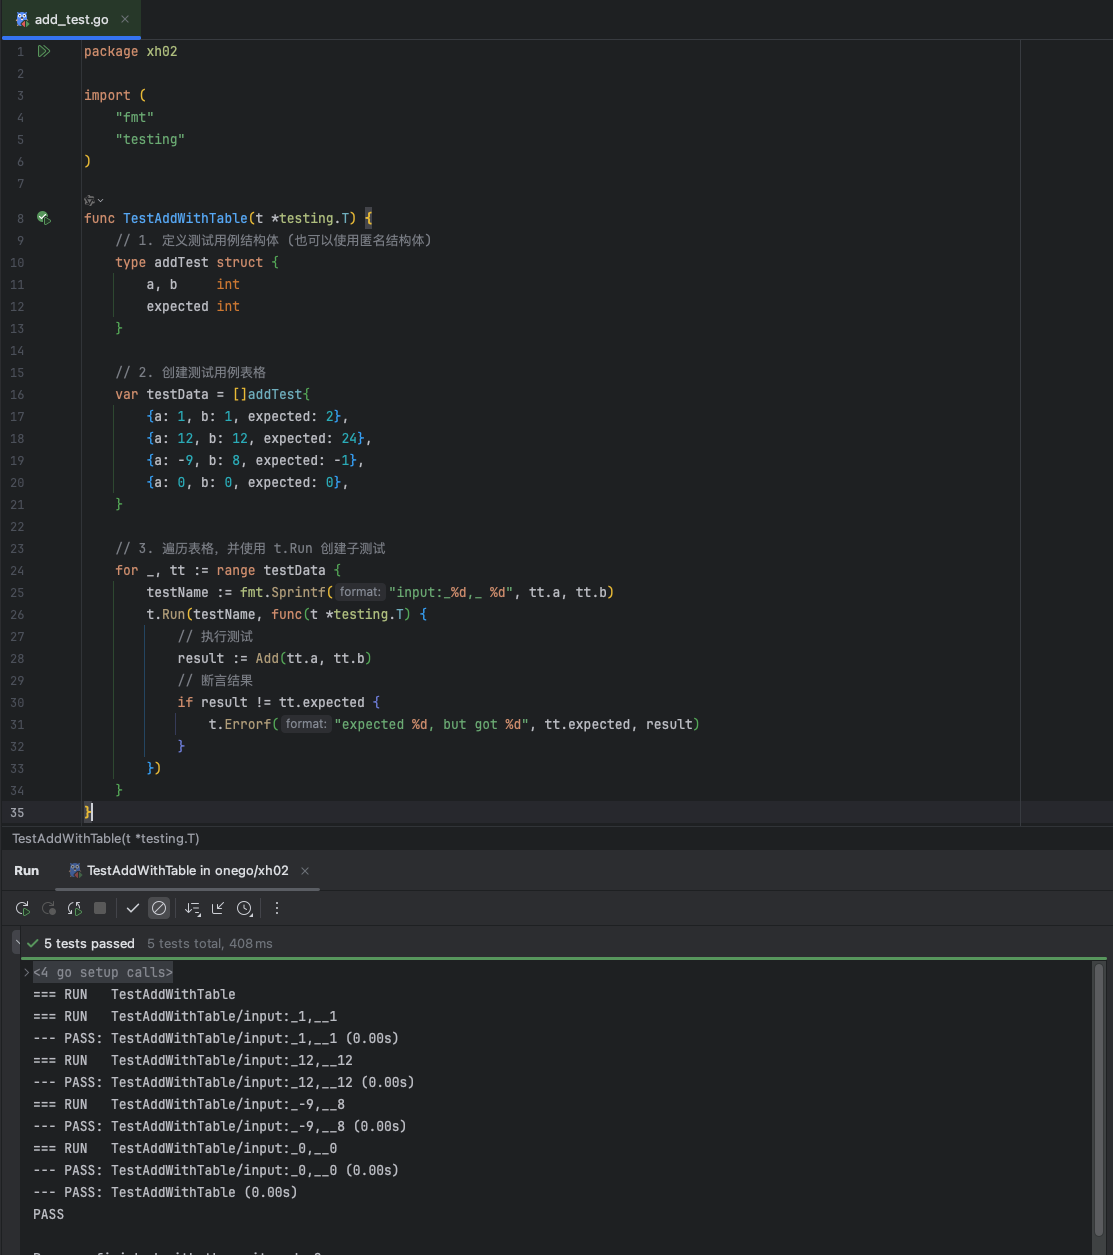Click the row '{a: -9, b: 8, expected: -1}'
Image resolution: width=1113 pixels, height=1255 pixels.
tap(255, 460)
